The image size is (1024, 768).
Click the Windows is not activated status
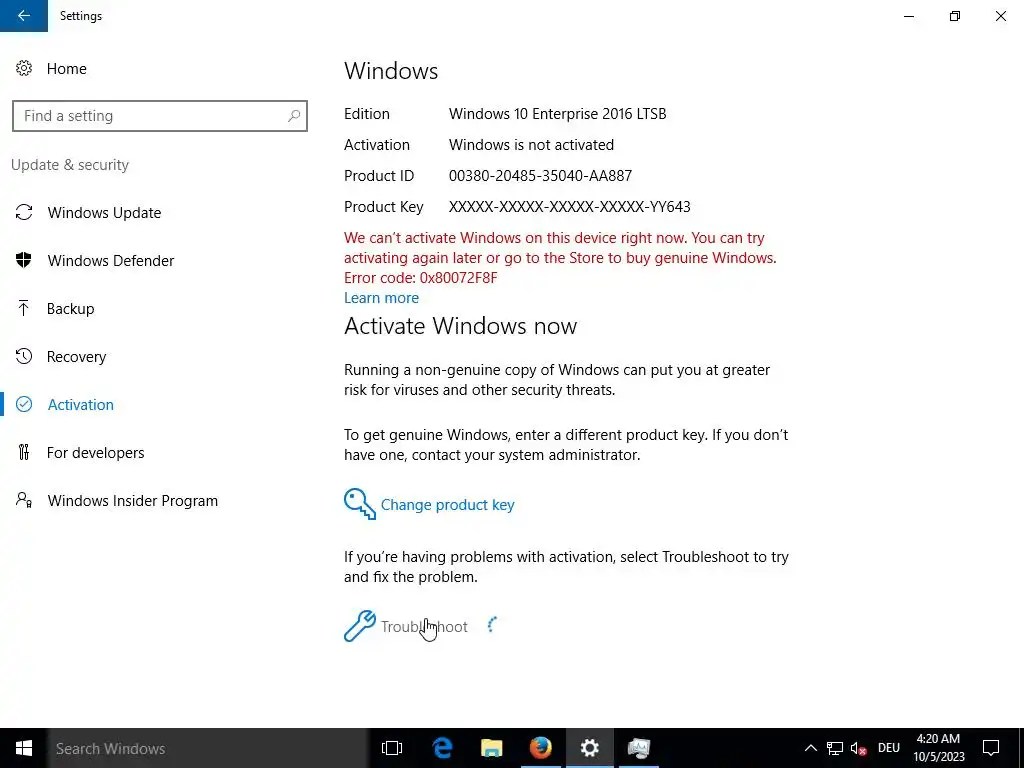pos(531,145)
